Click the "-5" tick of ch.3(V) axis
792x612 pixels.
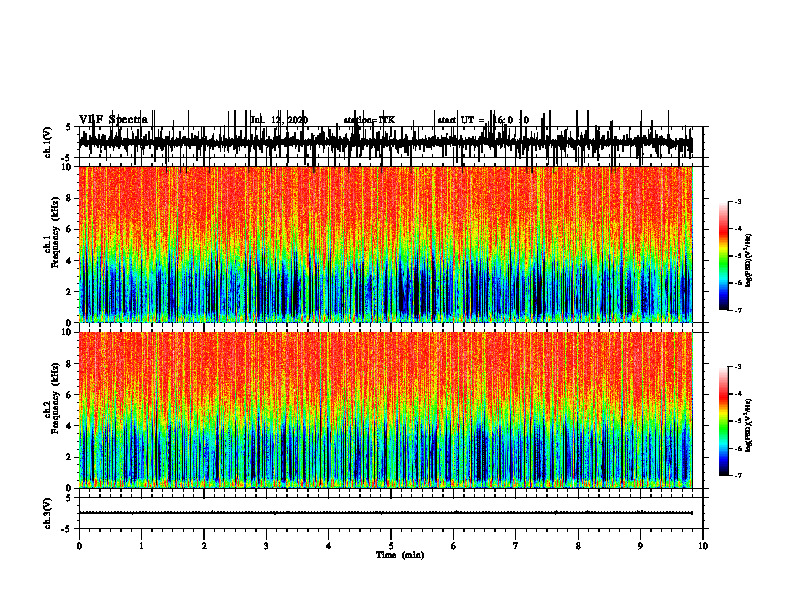click(x=67, y=529)
